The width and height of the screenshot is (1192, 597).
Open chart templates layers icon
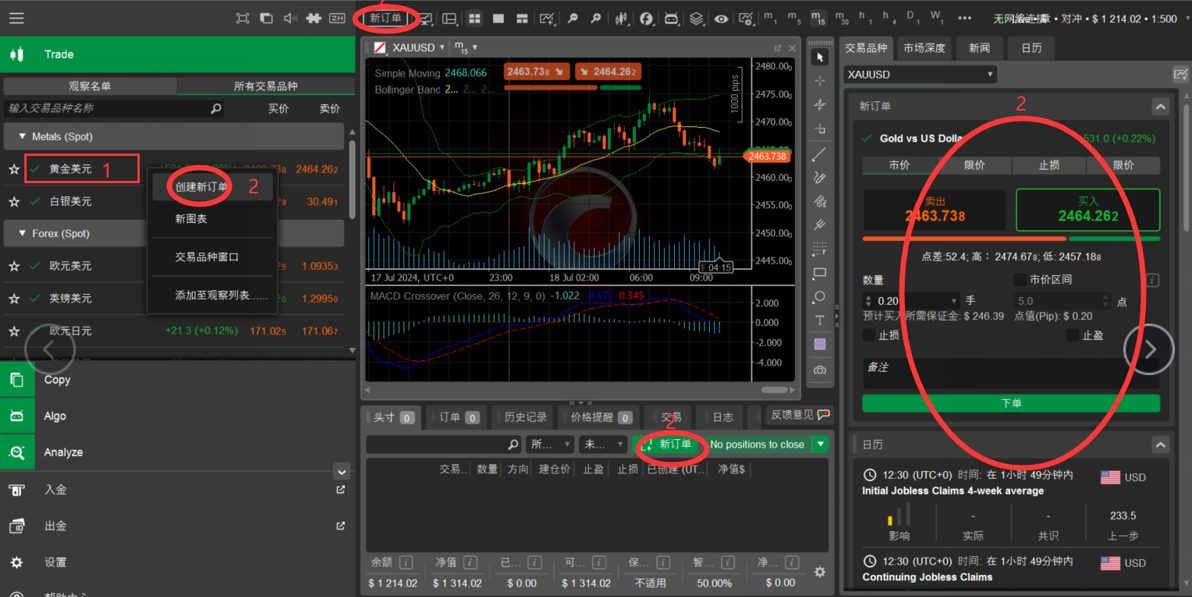[696, 18]
